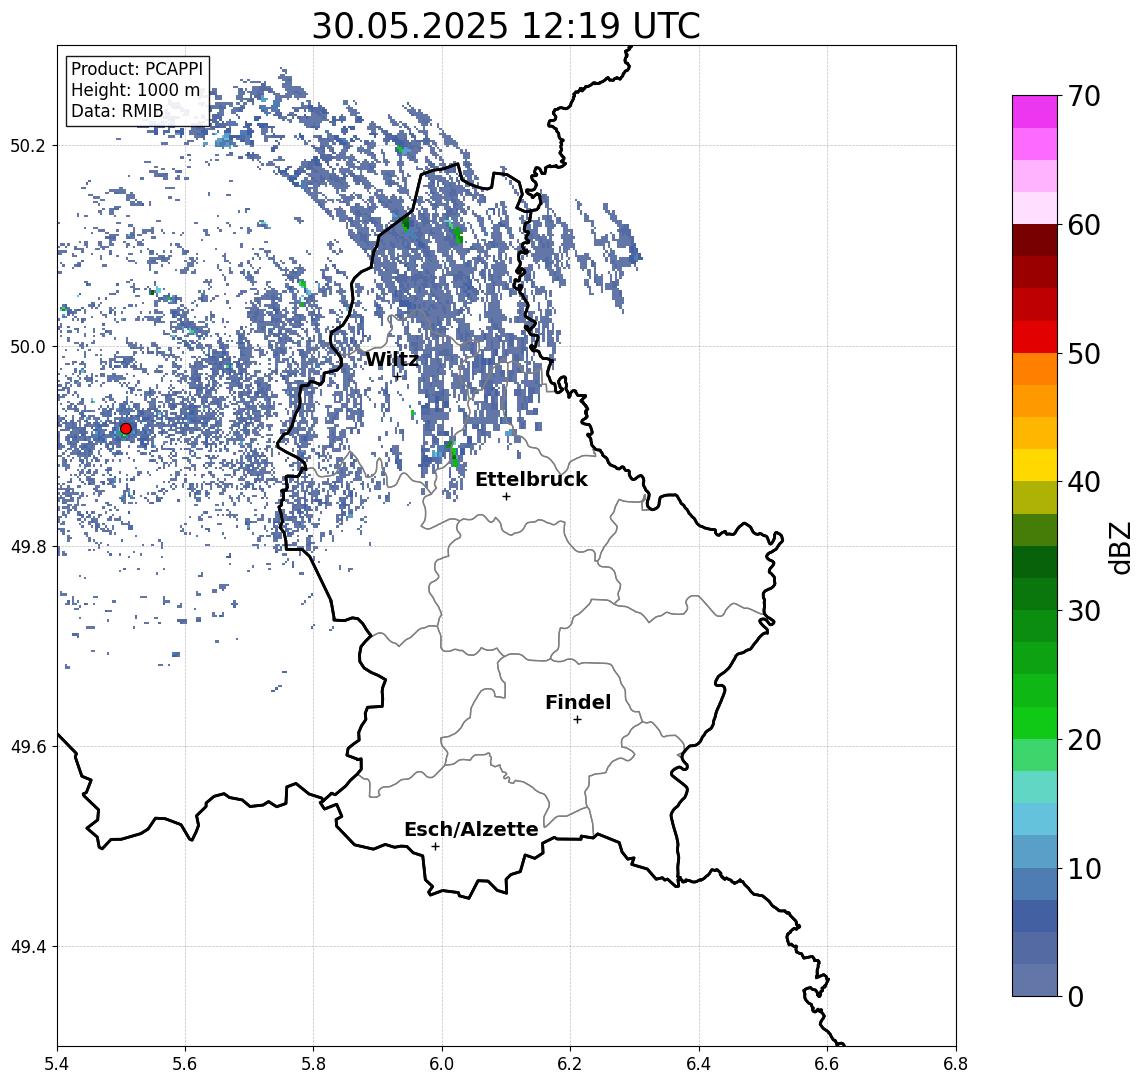Click the Esch/Alzette city label

click(471, 829)
